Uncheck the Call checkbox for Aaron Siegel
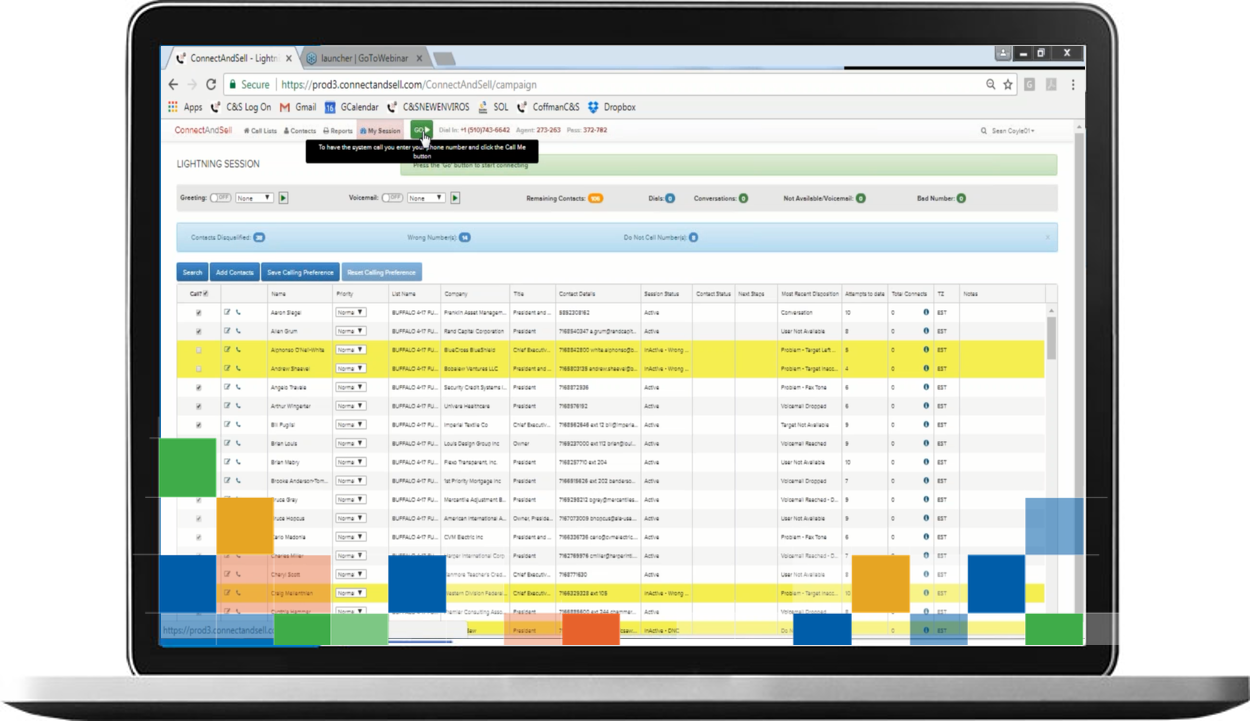 tap(198, 313)
